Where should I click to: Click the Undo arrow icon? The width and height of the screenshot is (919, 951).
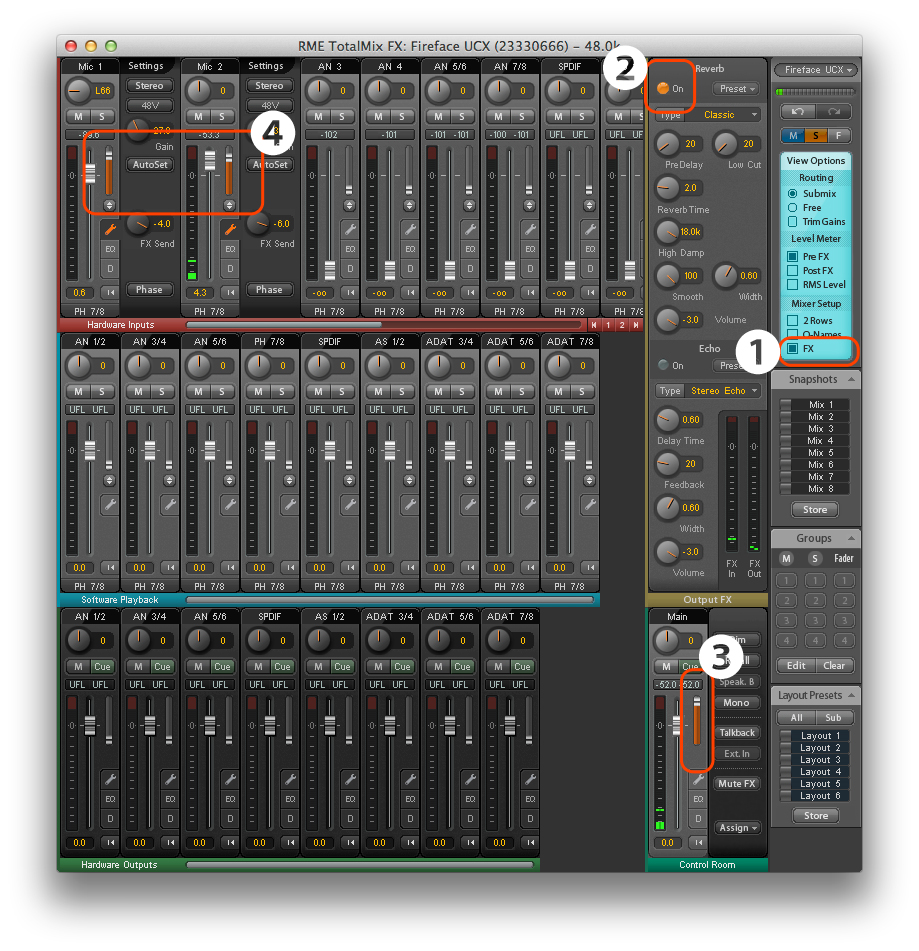click(798, 111)
